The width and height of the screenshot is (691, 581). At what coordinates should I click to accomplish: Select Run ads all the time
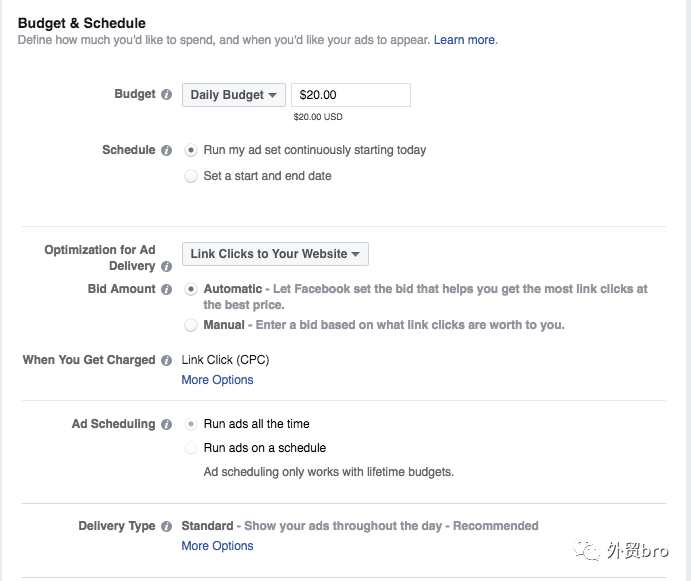[x=191, y=425]
